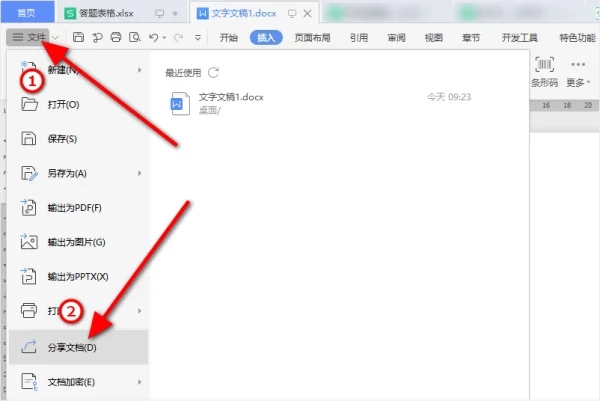Click the 今天 09:23 timestamp

[x=449, y=97]
